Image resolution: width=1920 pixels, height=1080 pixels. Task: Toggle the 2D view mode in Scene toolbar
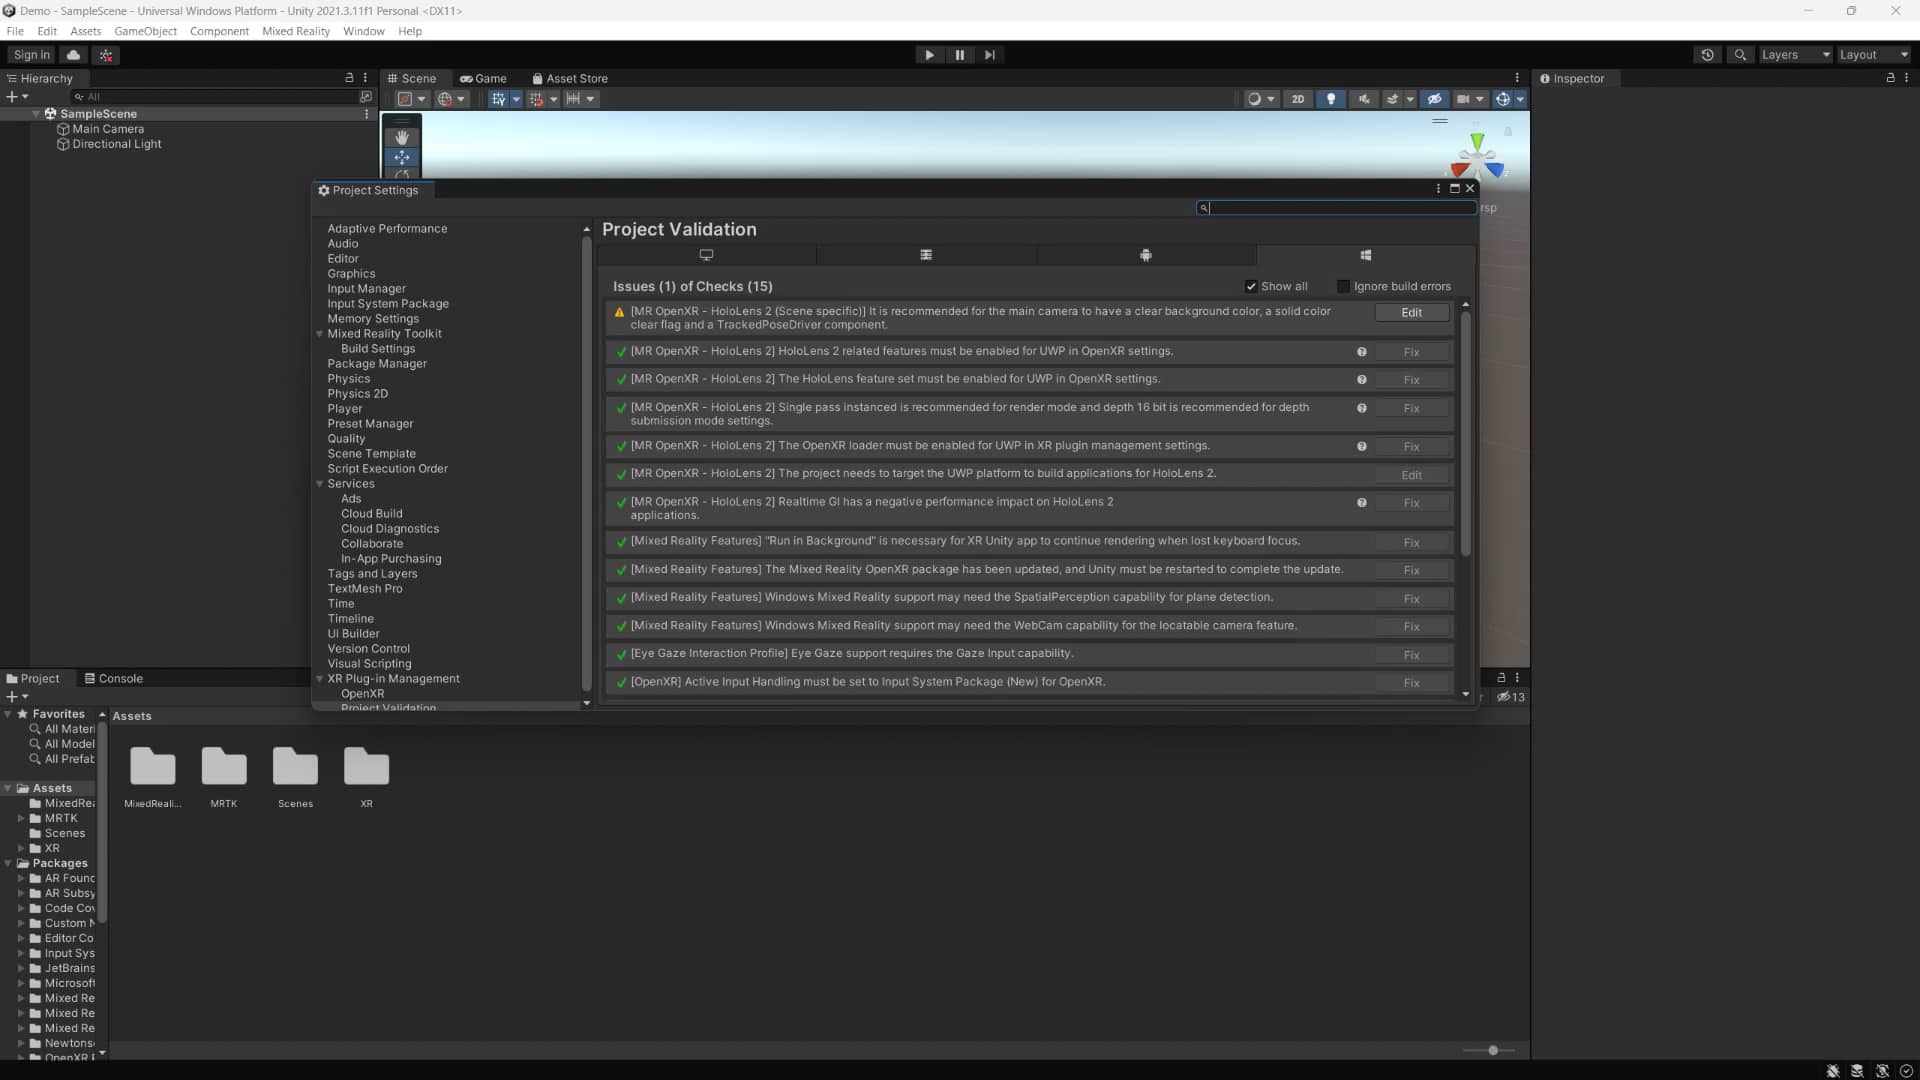[1298, 99]
